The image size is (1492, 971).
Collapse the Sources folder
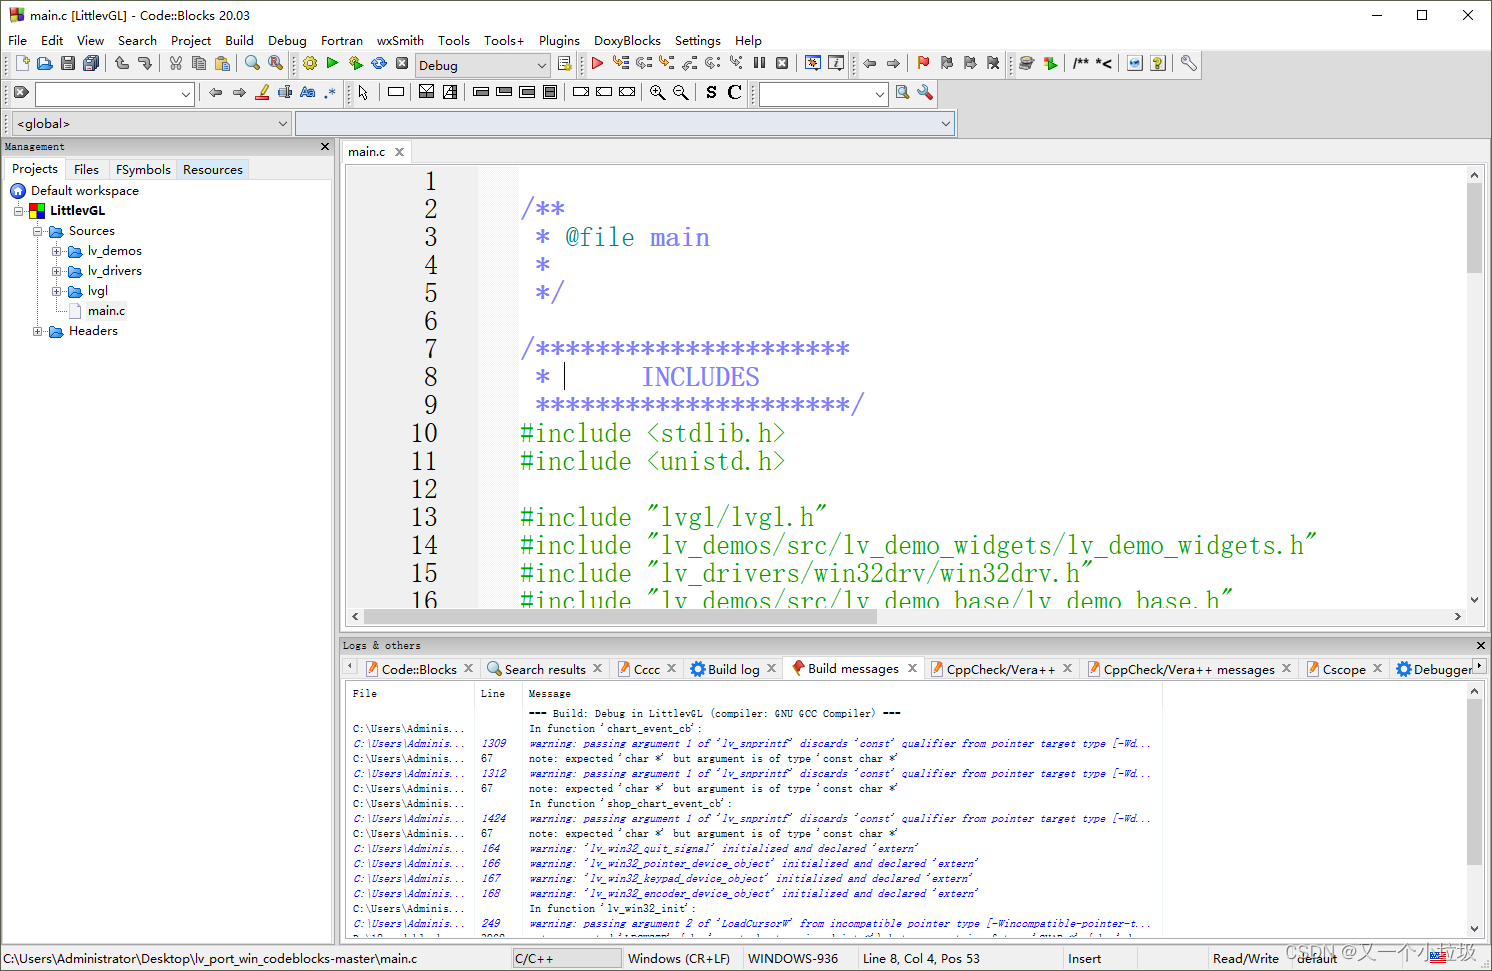point(38,231)
